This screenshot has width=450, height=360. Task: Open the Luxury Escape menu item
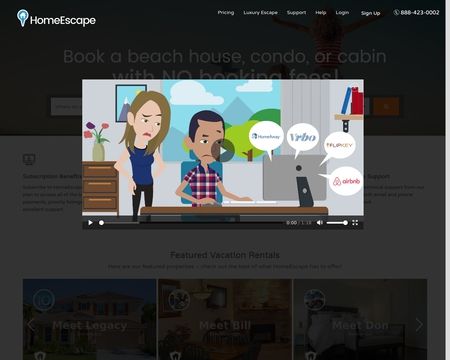click(x=260, y=13)
